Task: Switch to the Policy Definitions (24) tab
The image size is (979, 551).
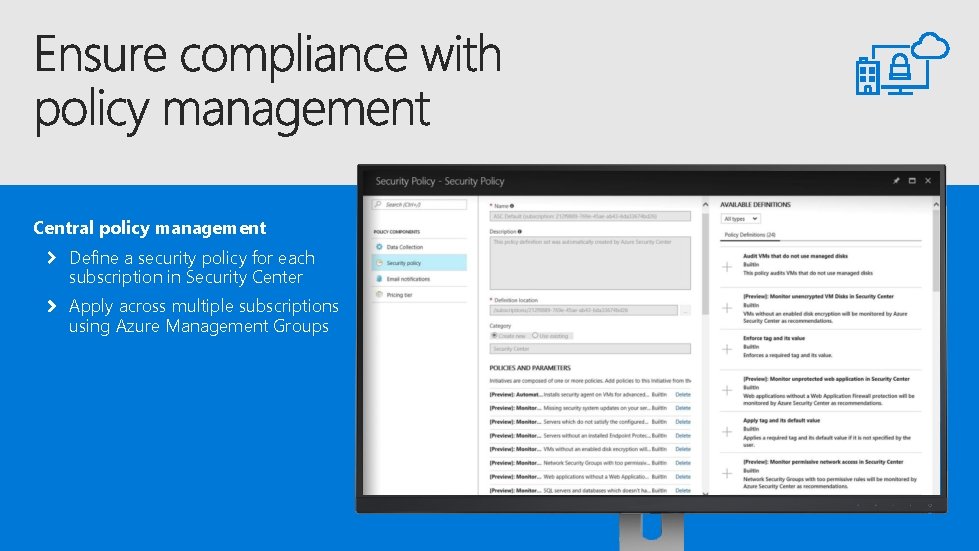Action: (750, 235)
